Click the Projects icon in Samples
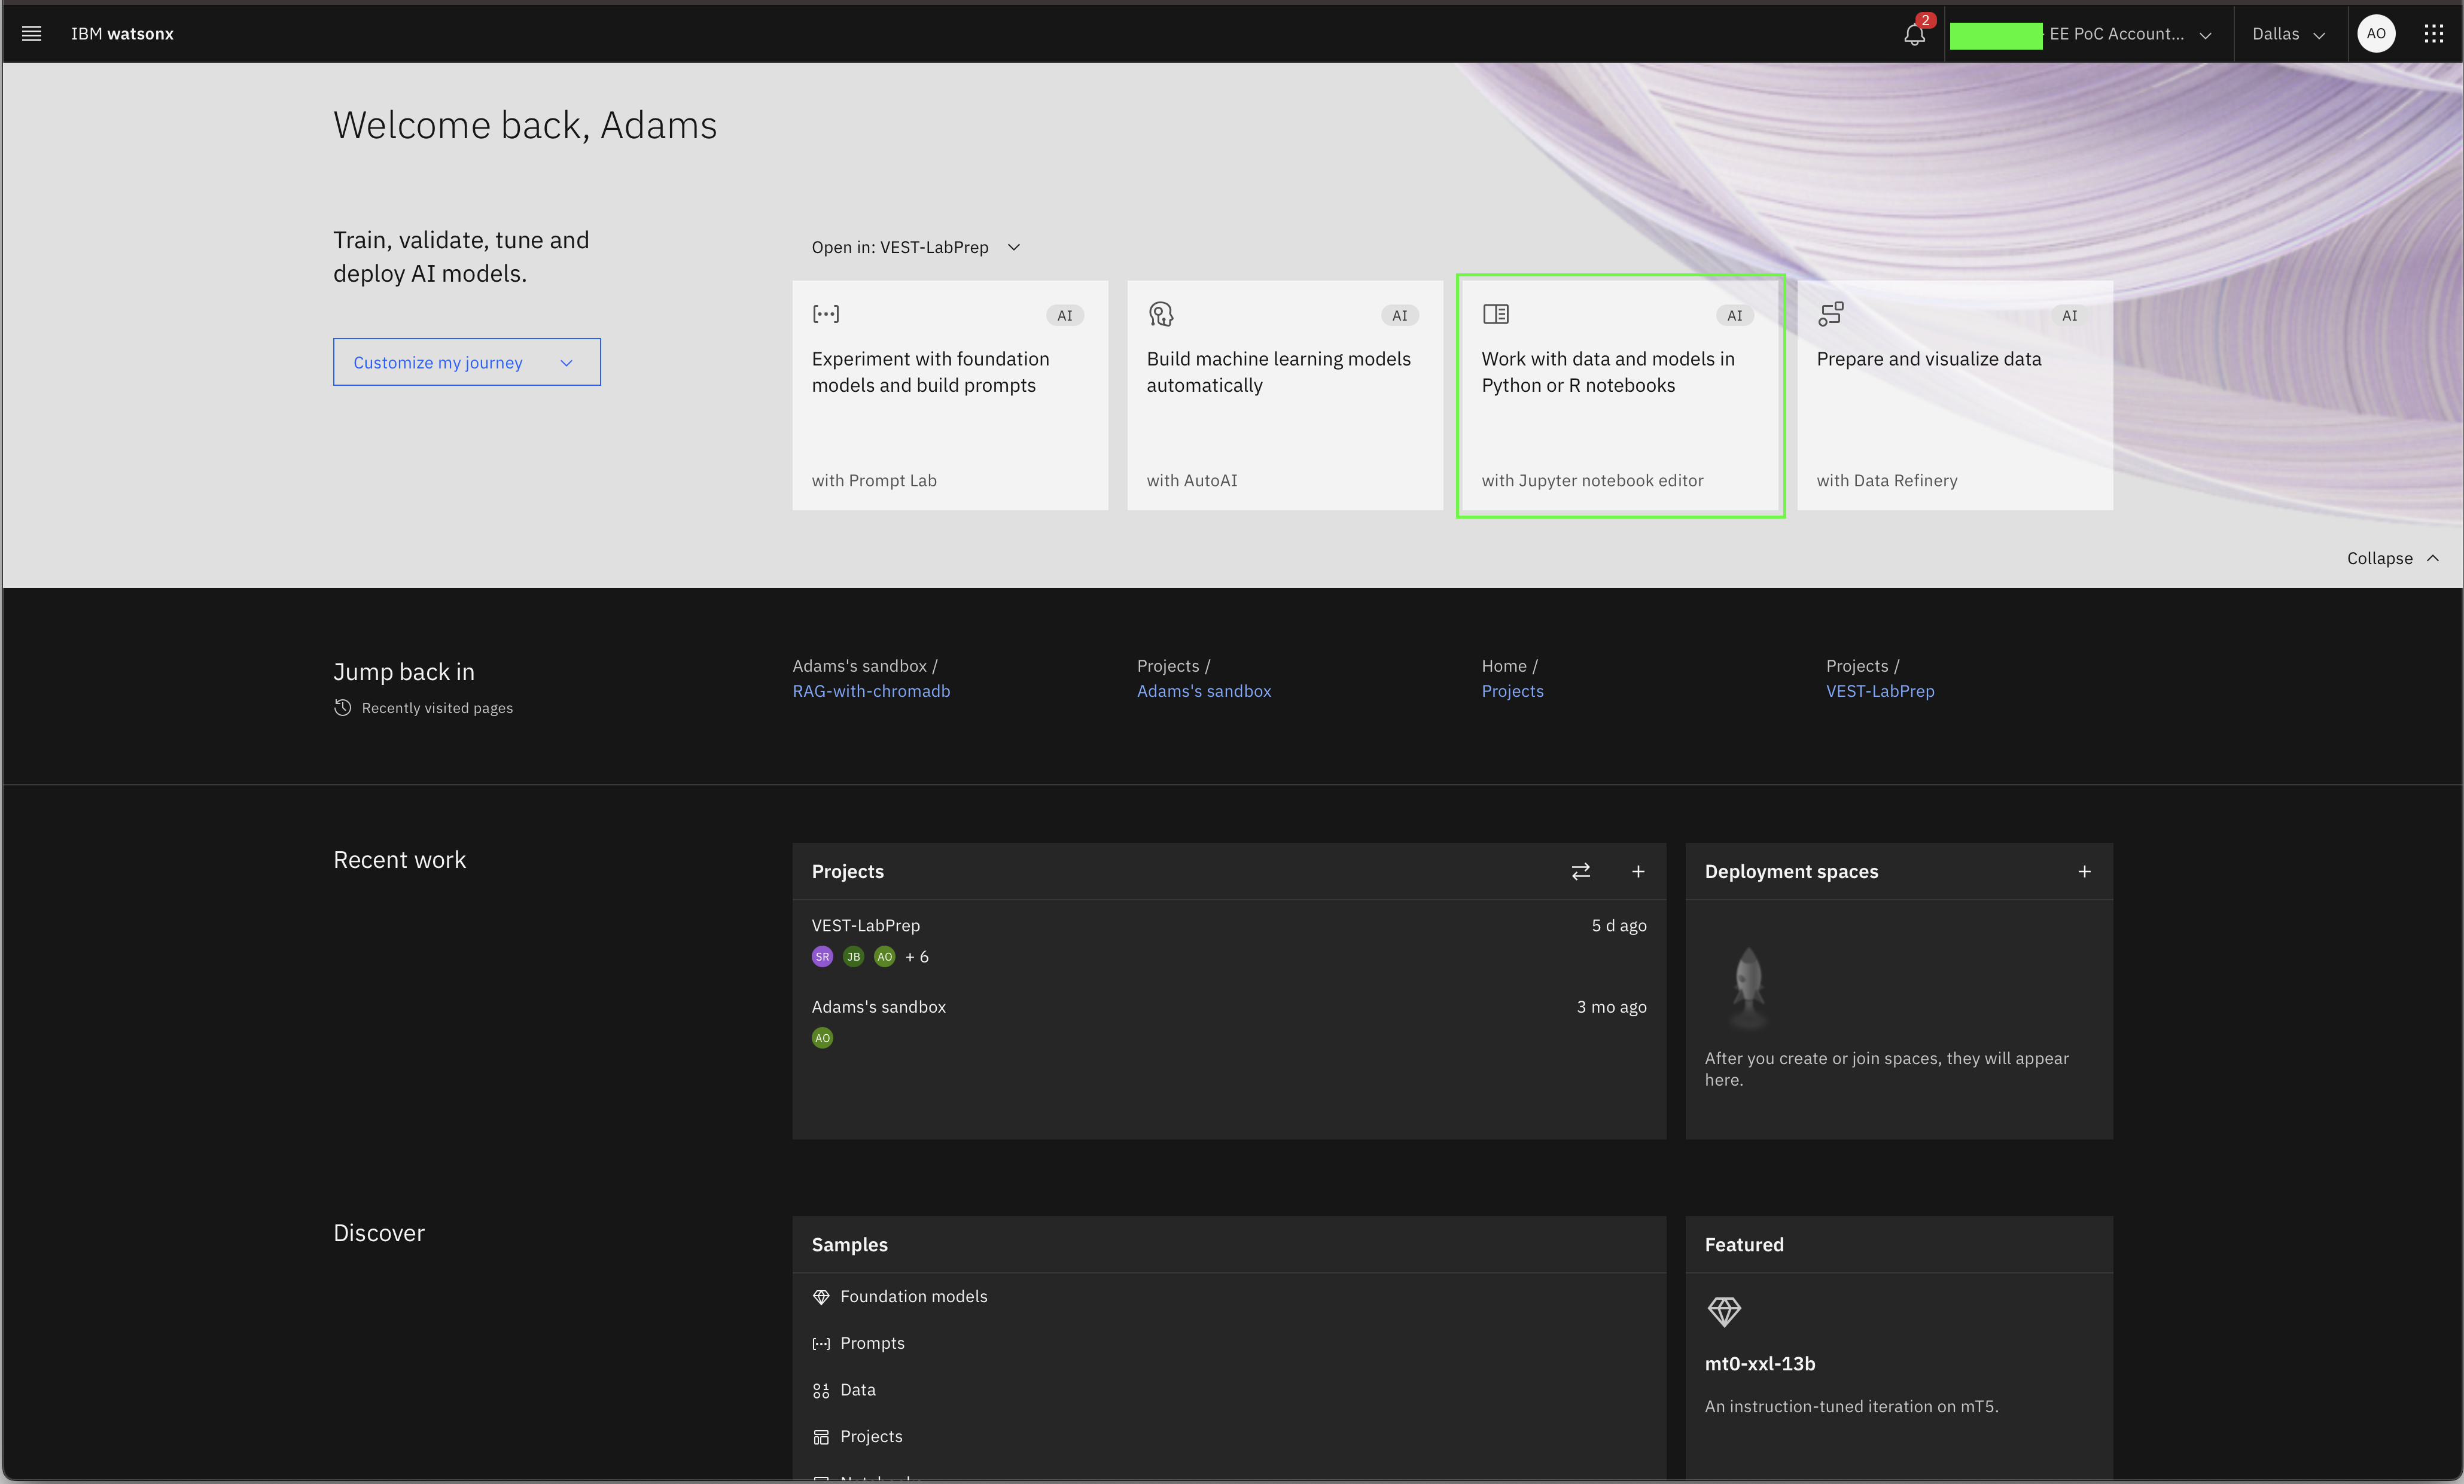This screenshot has height=1484, width=2464. [821, 1437]
